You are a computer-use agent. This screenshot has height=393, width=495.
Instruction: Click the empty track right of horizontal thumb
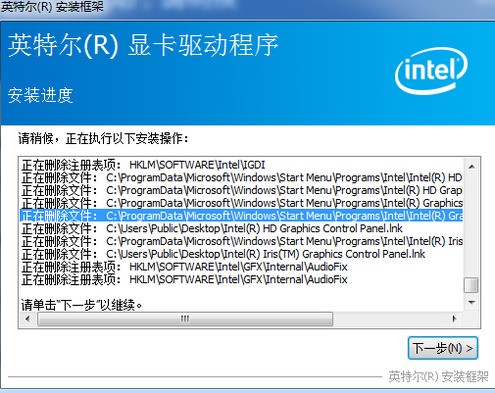point(390,319)
